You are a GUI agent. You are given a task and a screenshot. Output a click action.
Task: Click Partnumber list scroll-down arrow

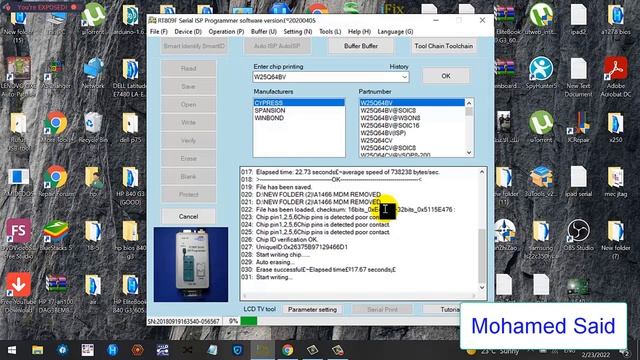(469, 153)
